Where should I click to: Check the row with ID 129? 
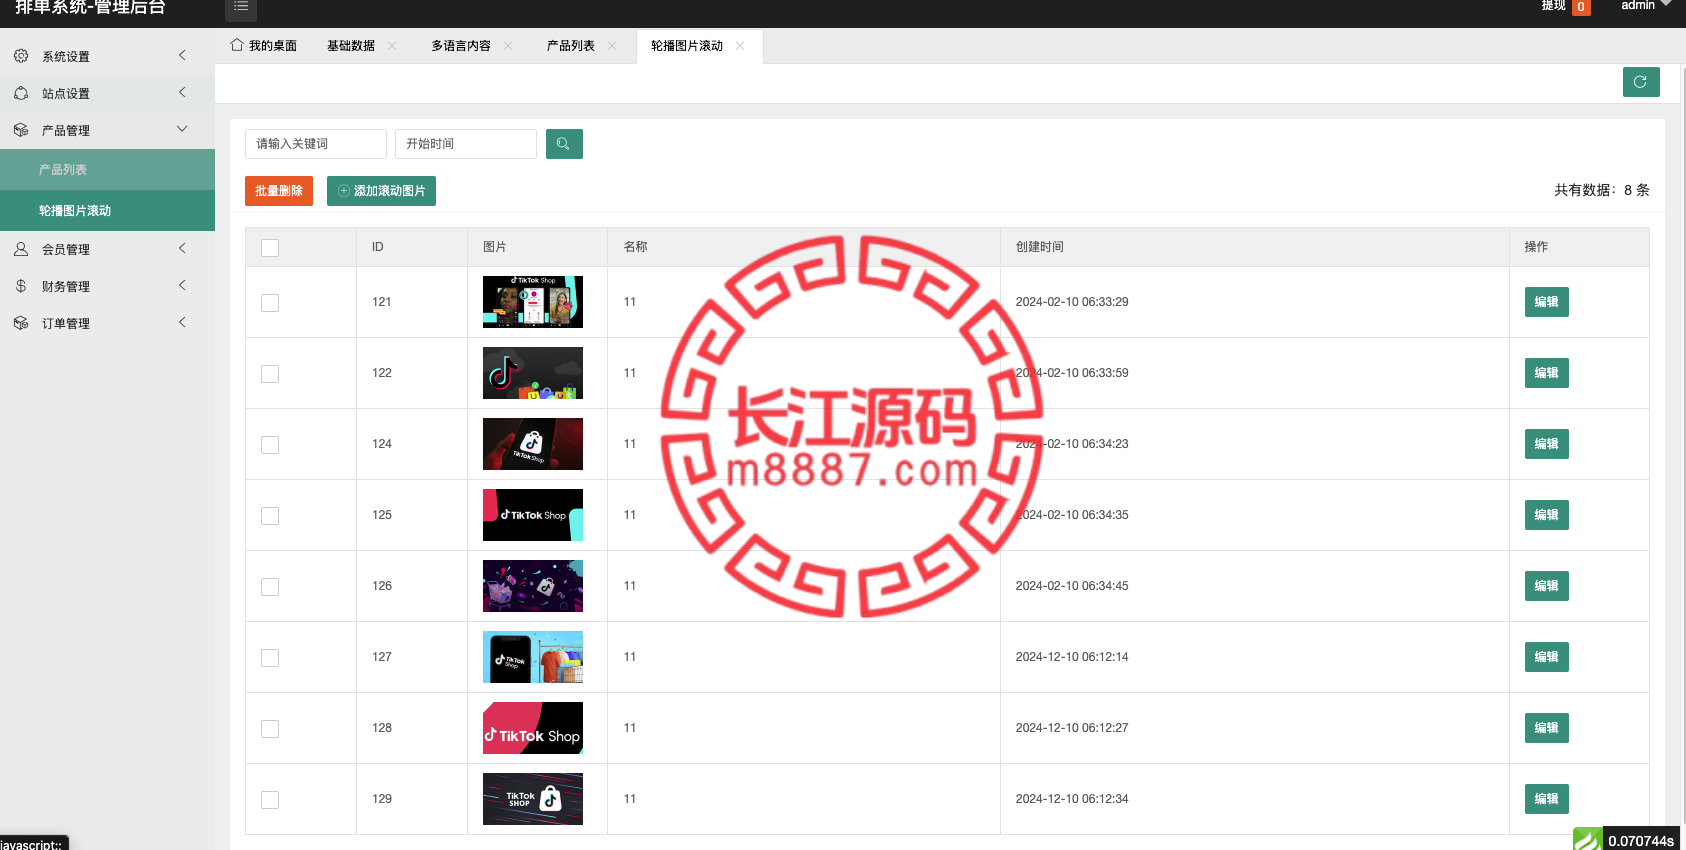270,800
